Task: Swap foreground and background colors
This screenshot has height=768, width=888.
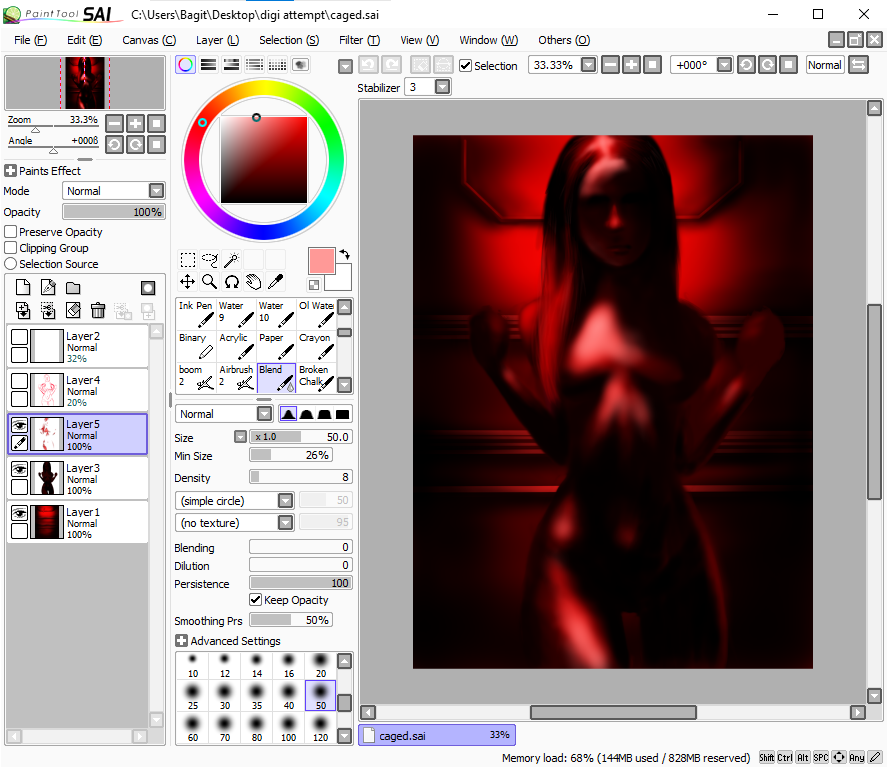Action: [344, 254]
